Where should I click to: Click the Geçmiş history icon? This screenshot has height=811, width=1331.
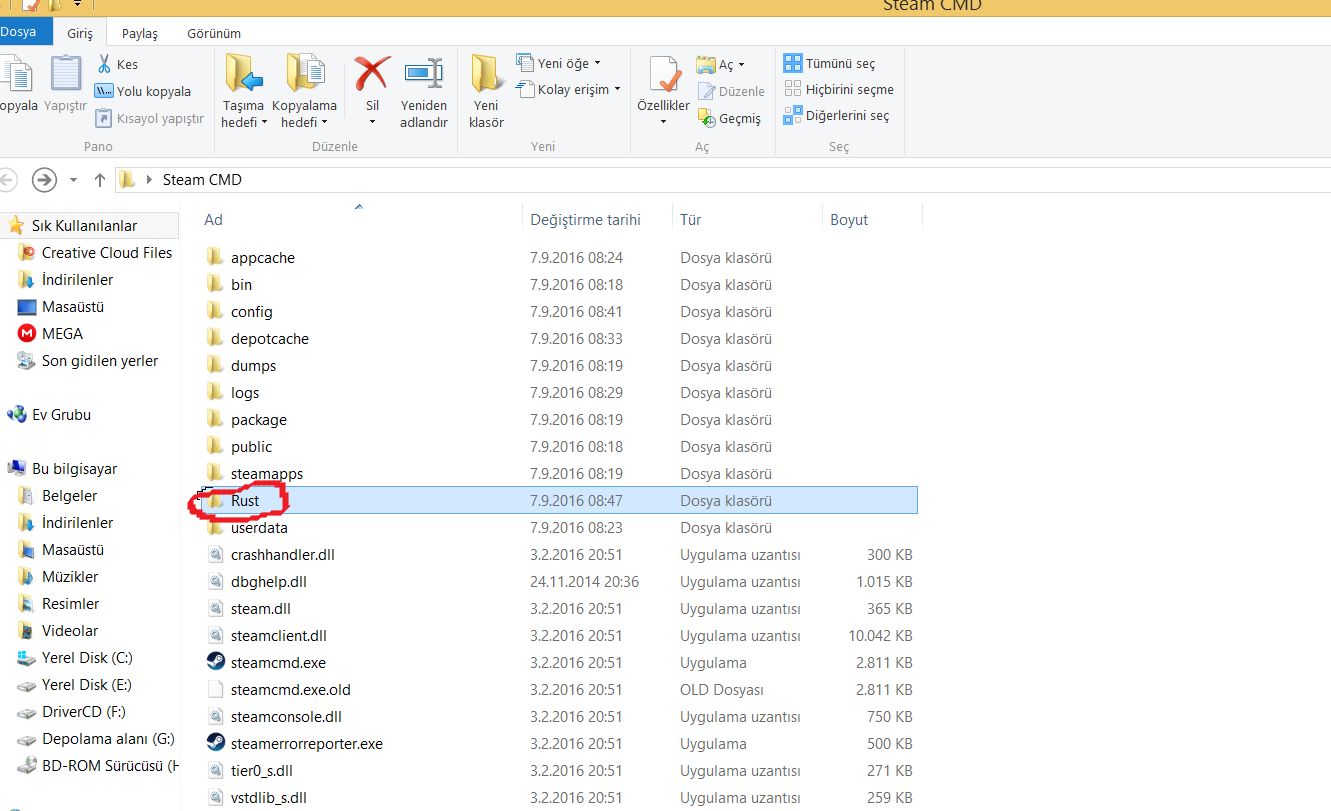click(706, 118)
